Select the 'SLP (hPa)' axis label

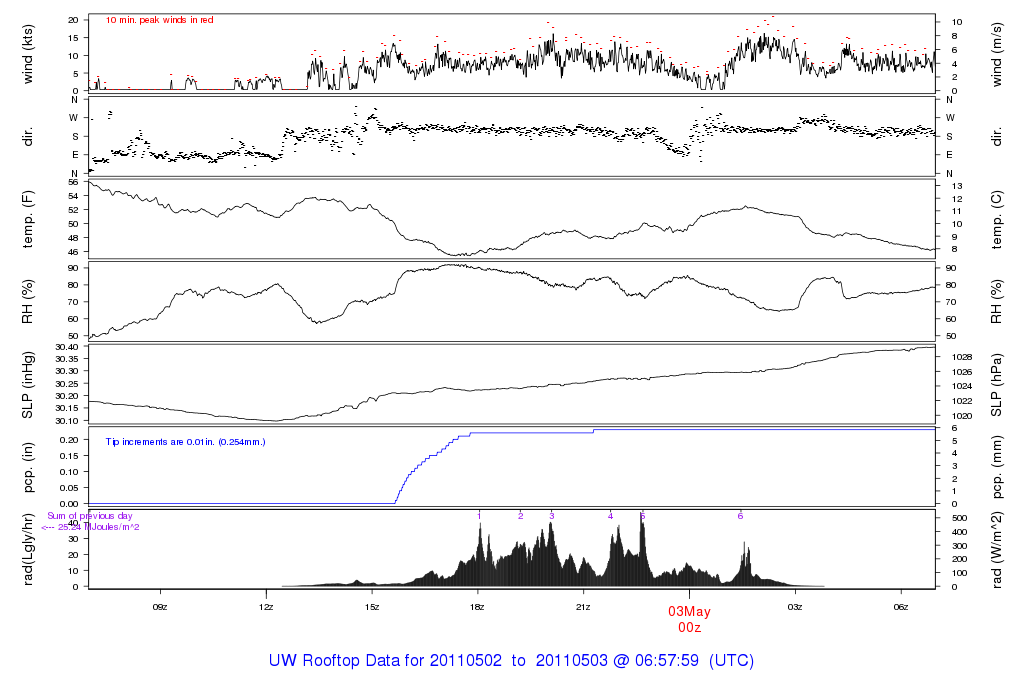[x=997, y=385]
